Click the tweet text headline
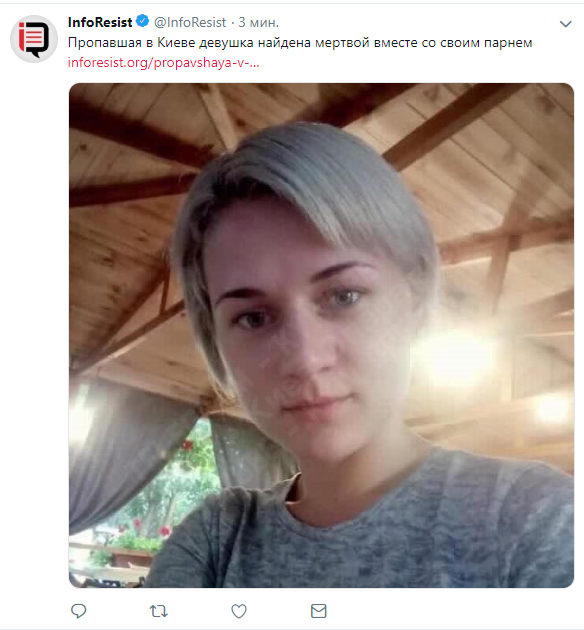This screenshot has height=630, width=584. (300, 43)
